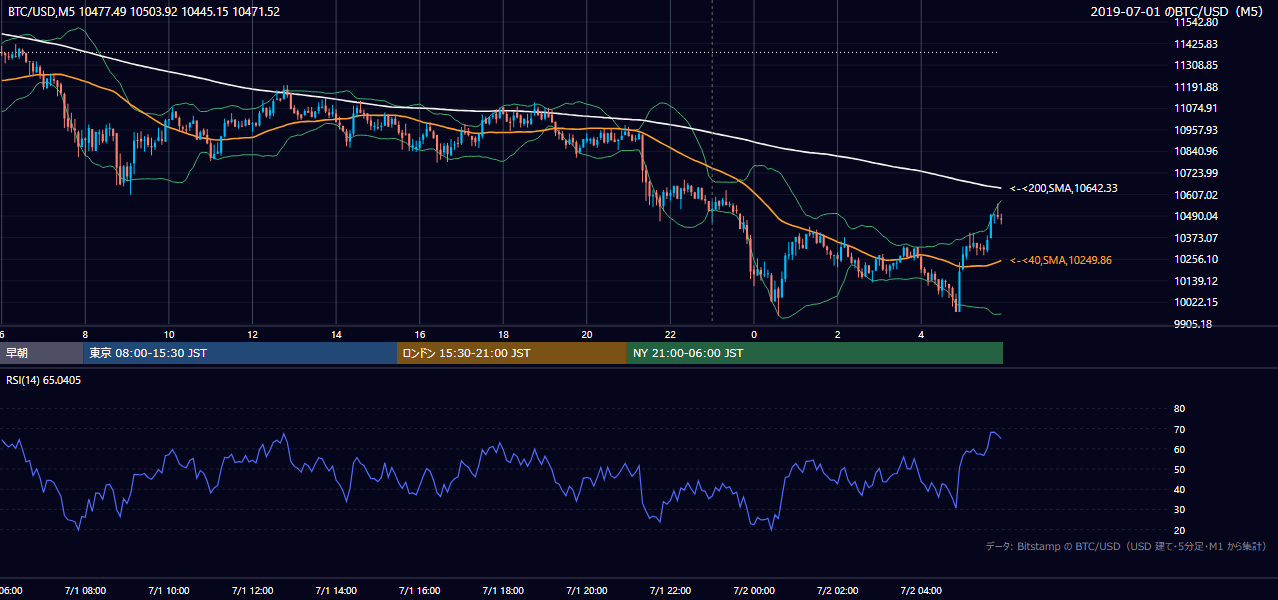Click the Bitstamp data source note
The width and height of the screenshot is (1278, 600).
click(x=1126, y=547)
